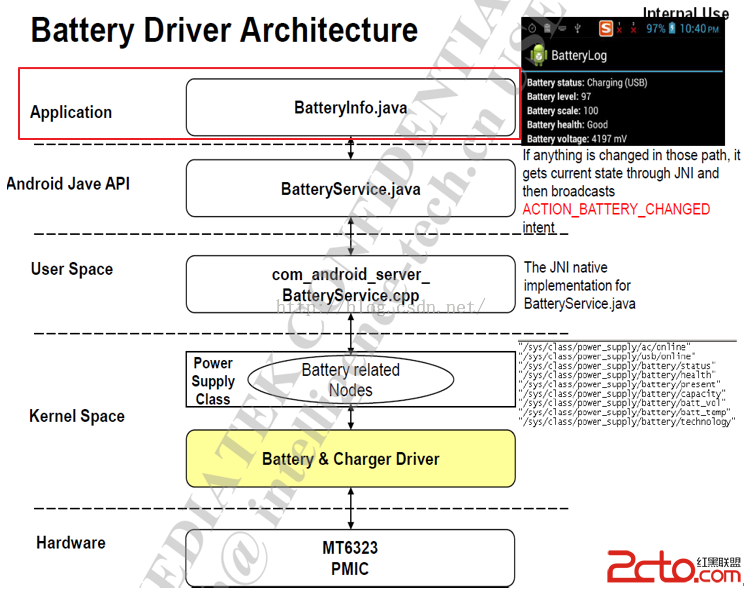
Task: Select the 'Battery scale: 100' line
Action: click(562, 111)
